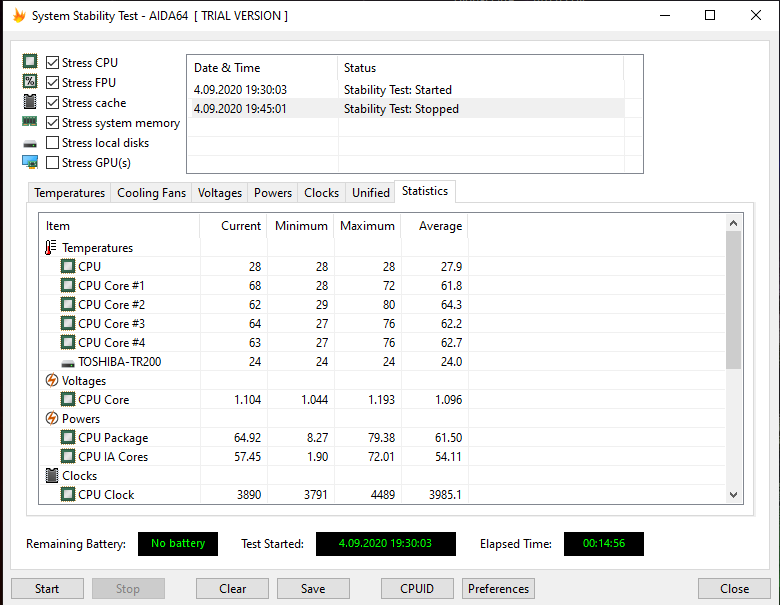Switch to the Unified tab
780x605 pixels.
pos(371,193)
